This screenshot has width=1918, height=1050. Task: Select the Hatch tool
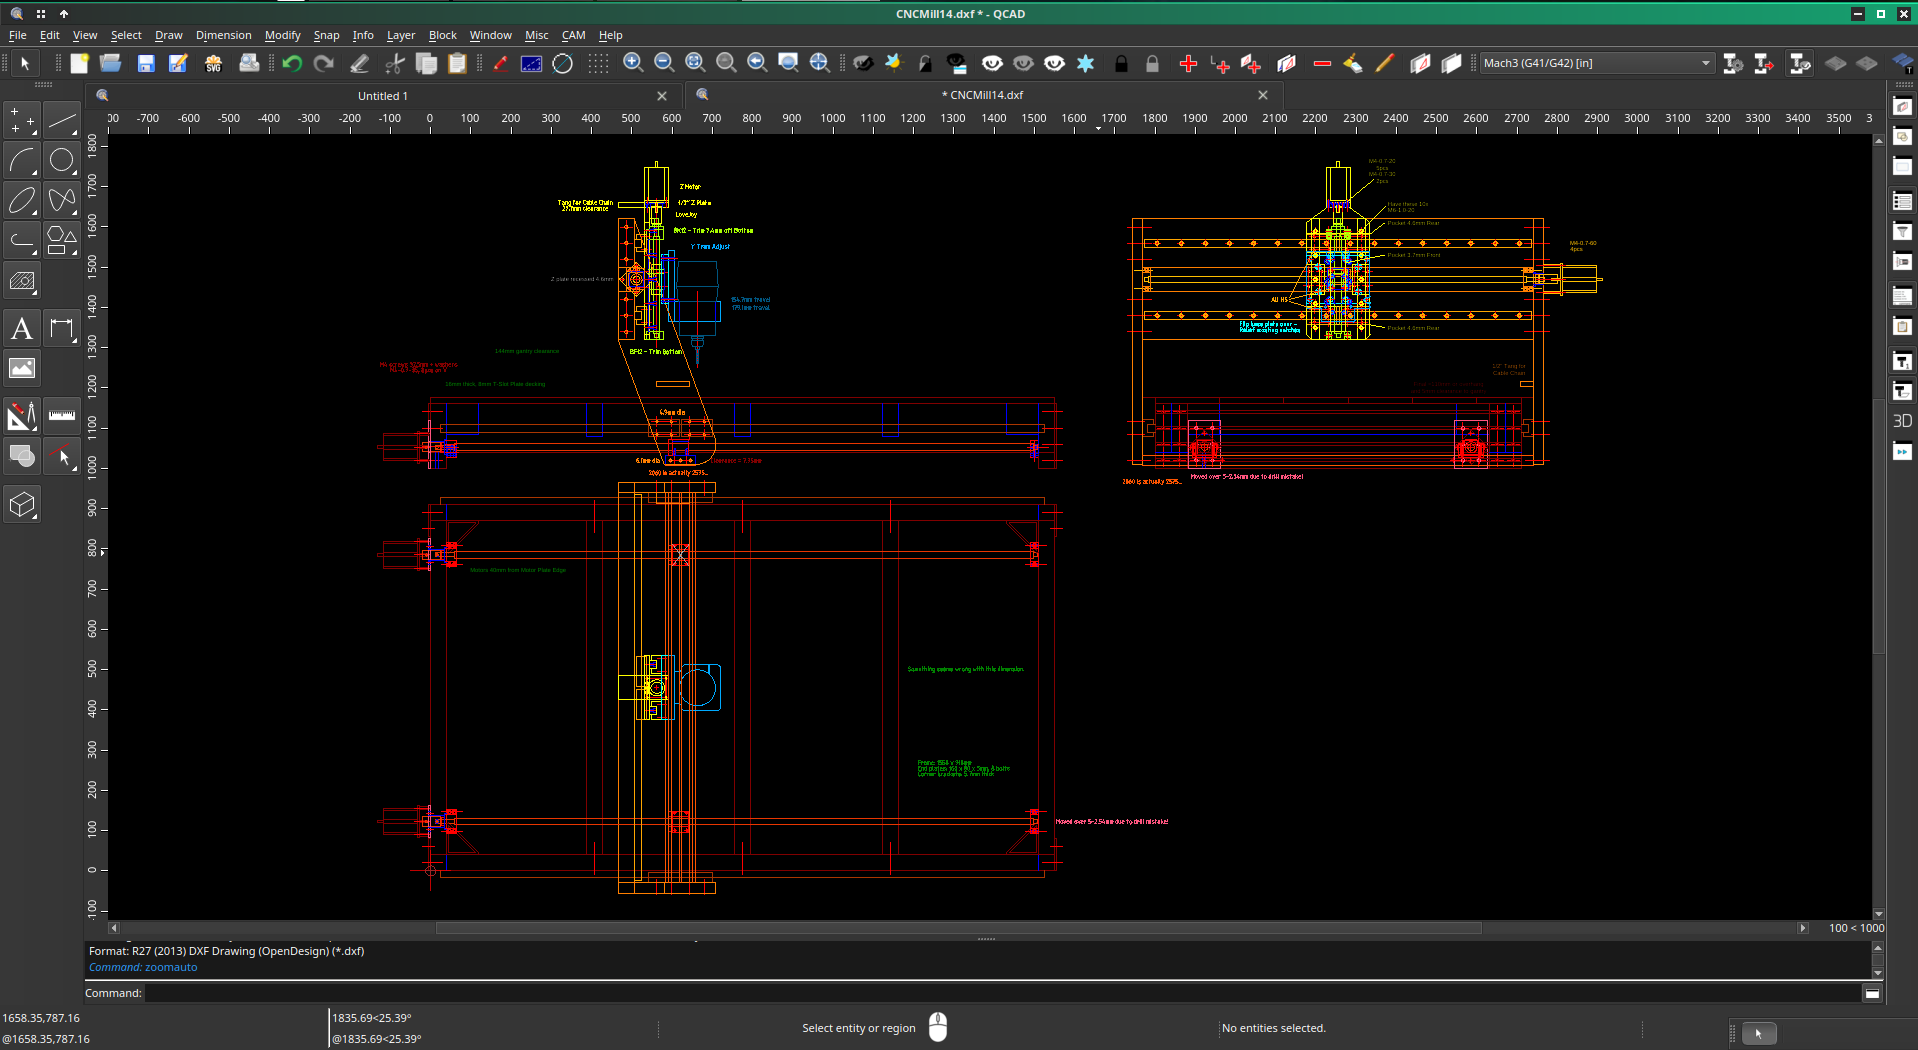(x=22, y=280)
